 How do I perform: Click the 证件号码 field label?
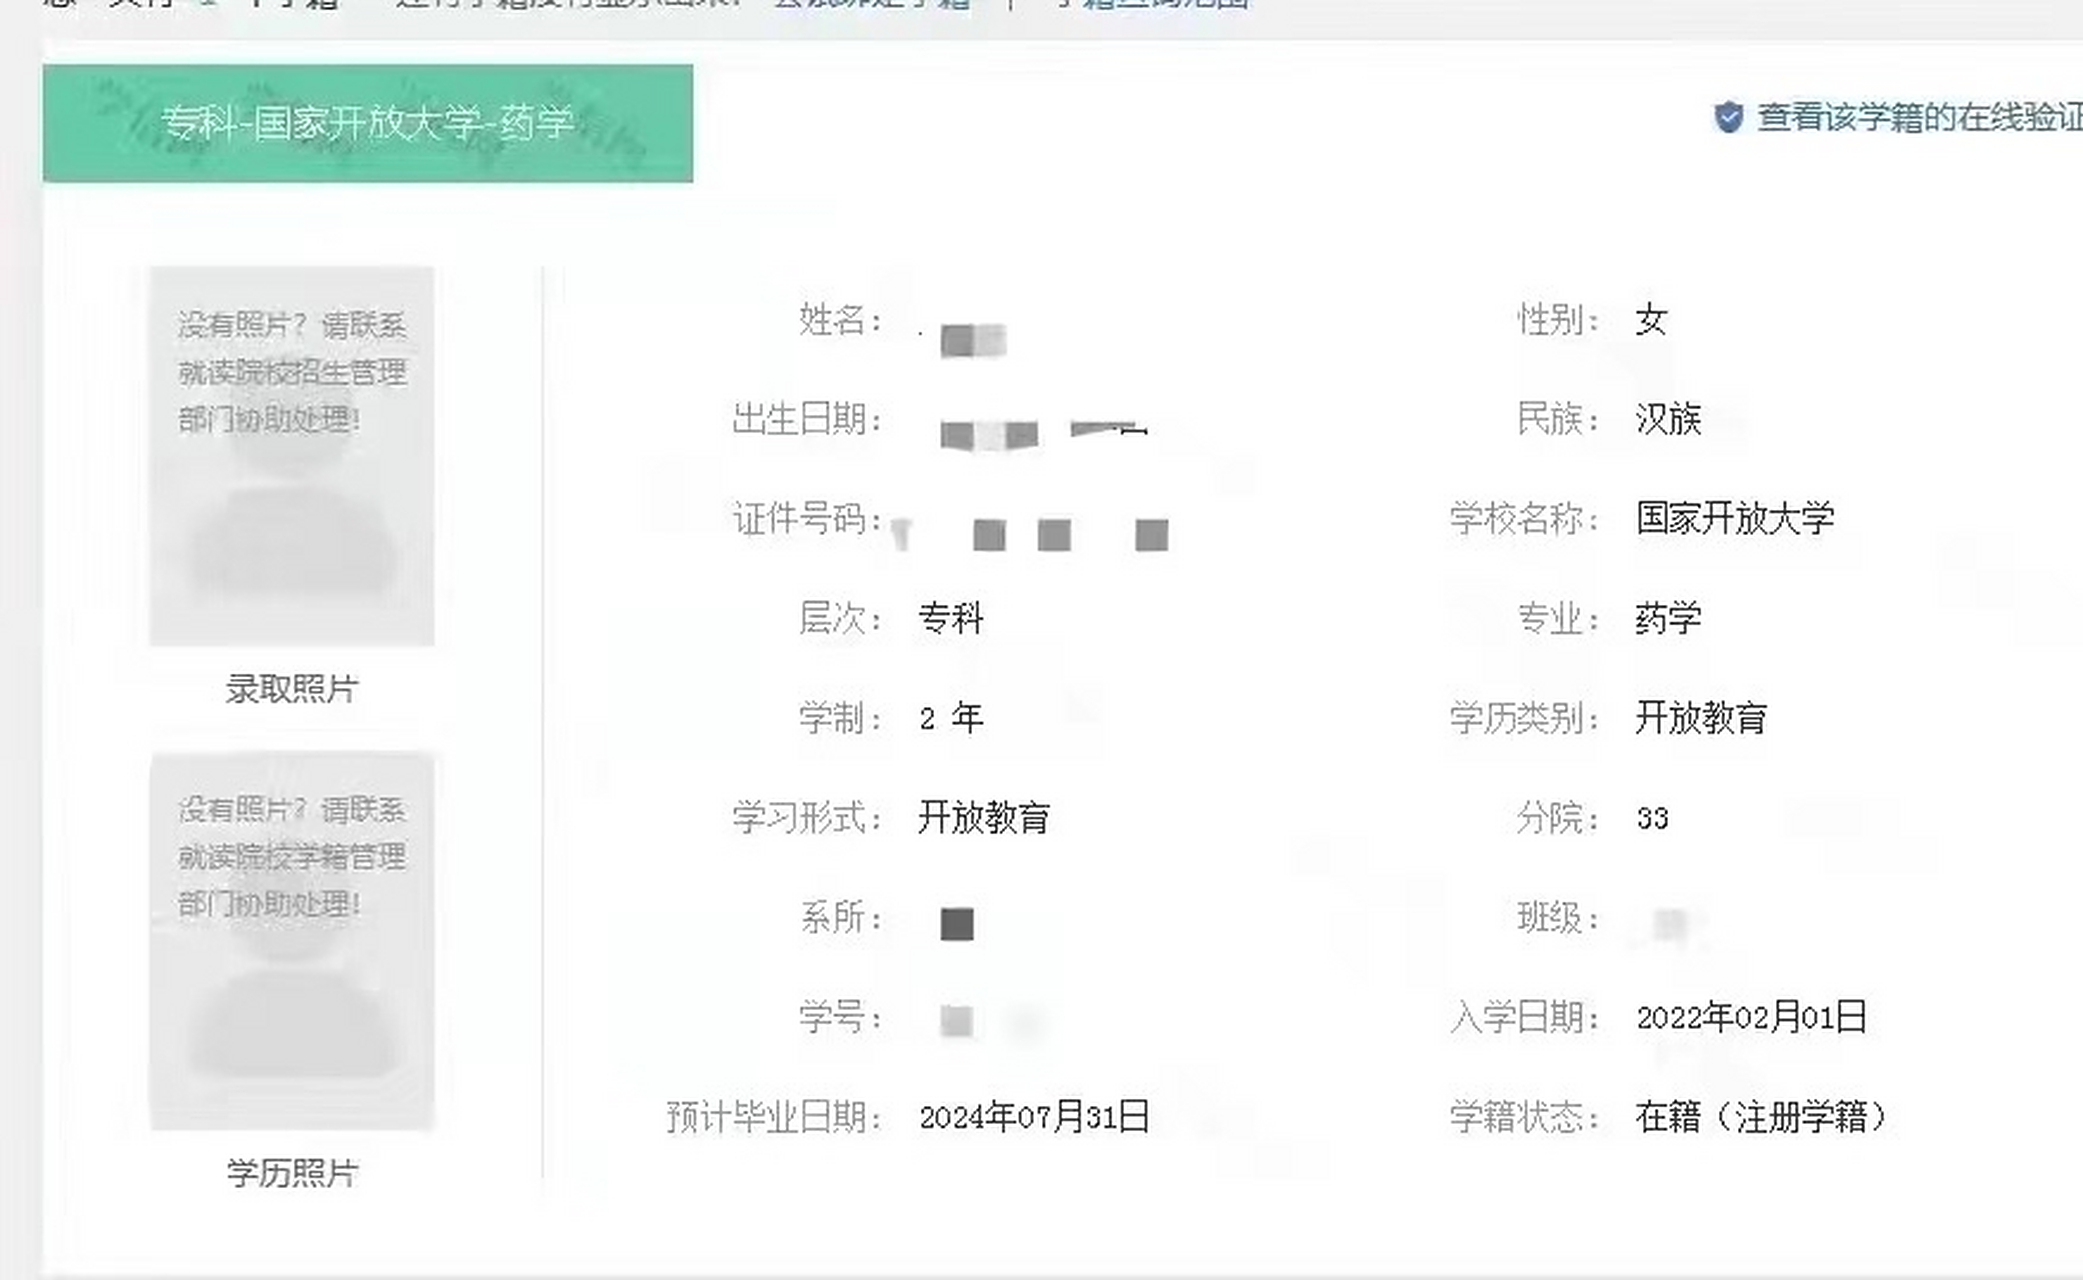click(x=807, y=518)
